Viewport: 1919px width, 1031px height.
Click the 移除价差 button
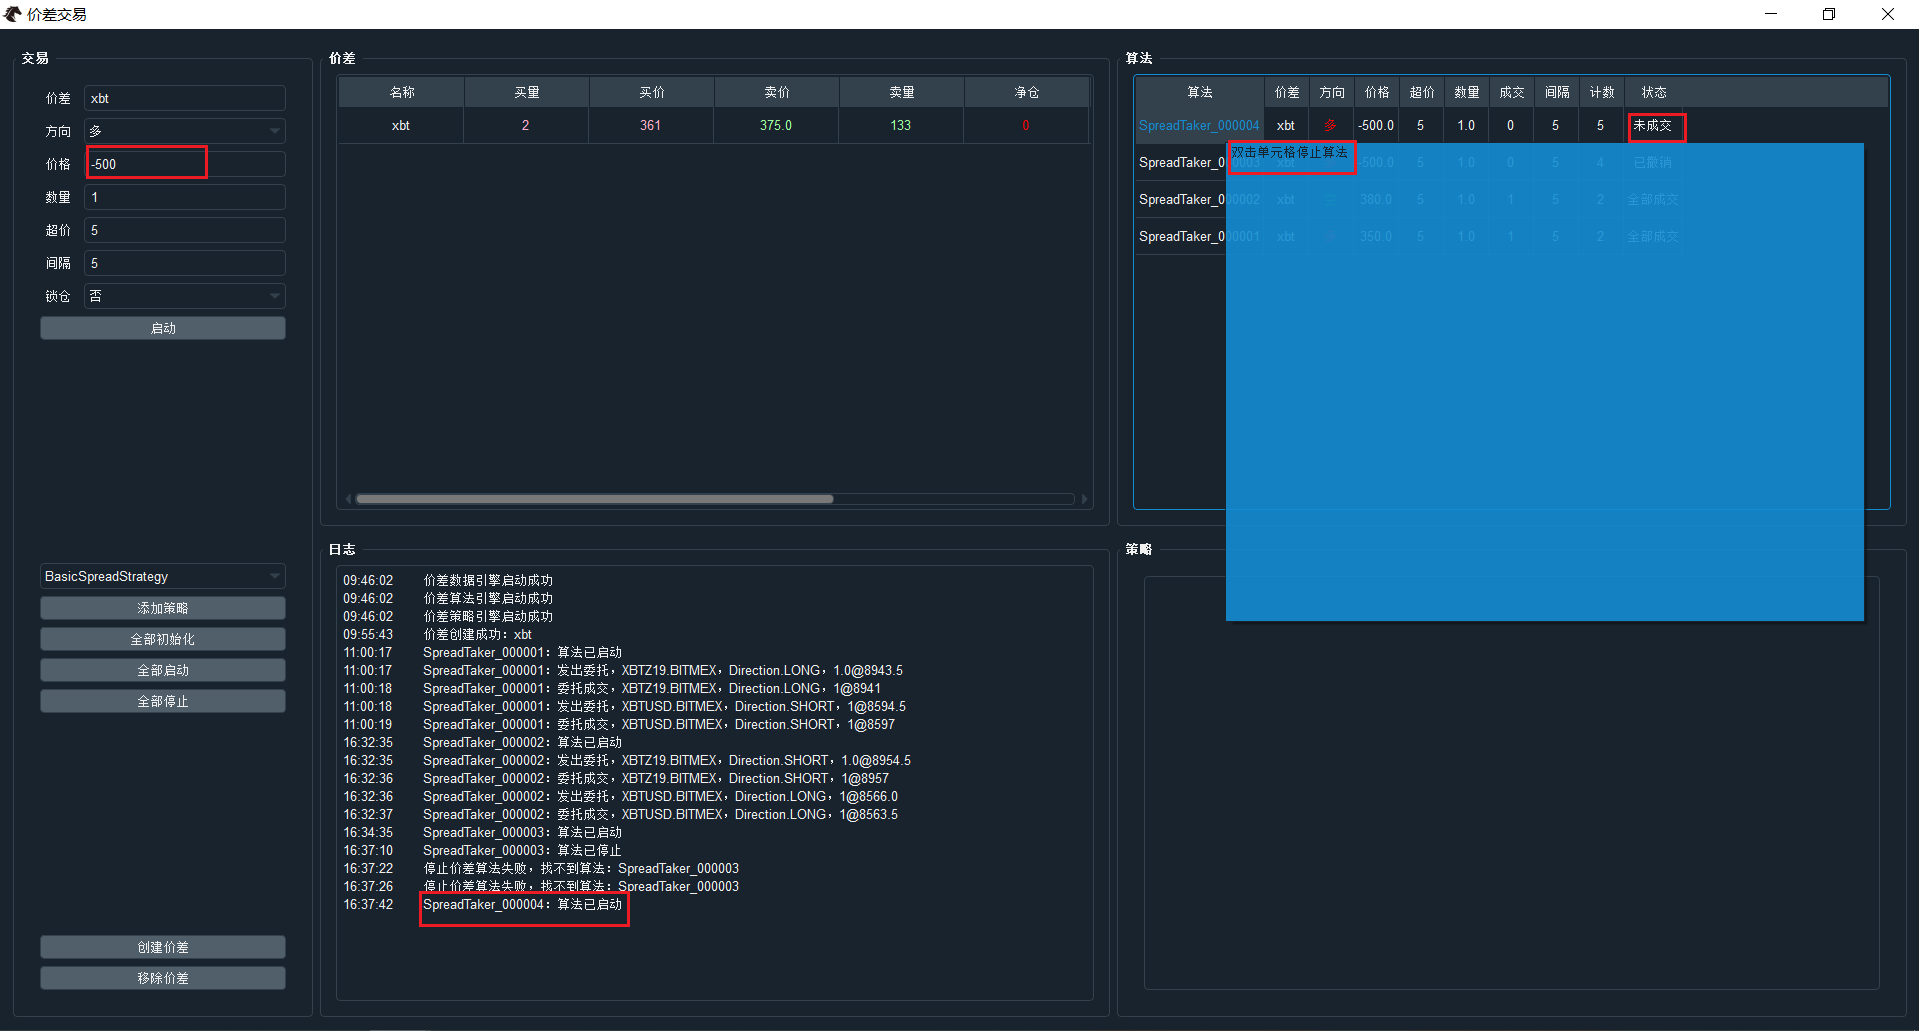click(162, 978)
